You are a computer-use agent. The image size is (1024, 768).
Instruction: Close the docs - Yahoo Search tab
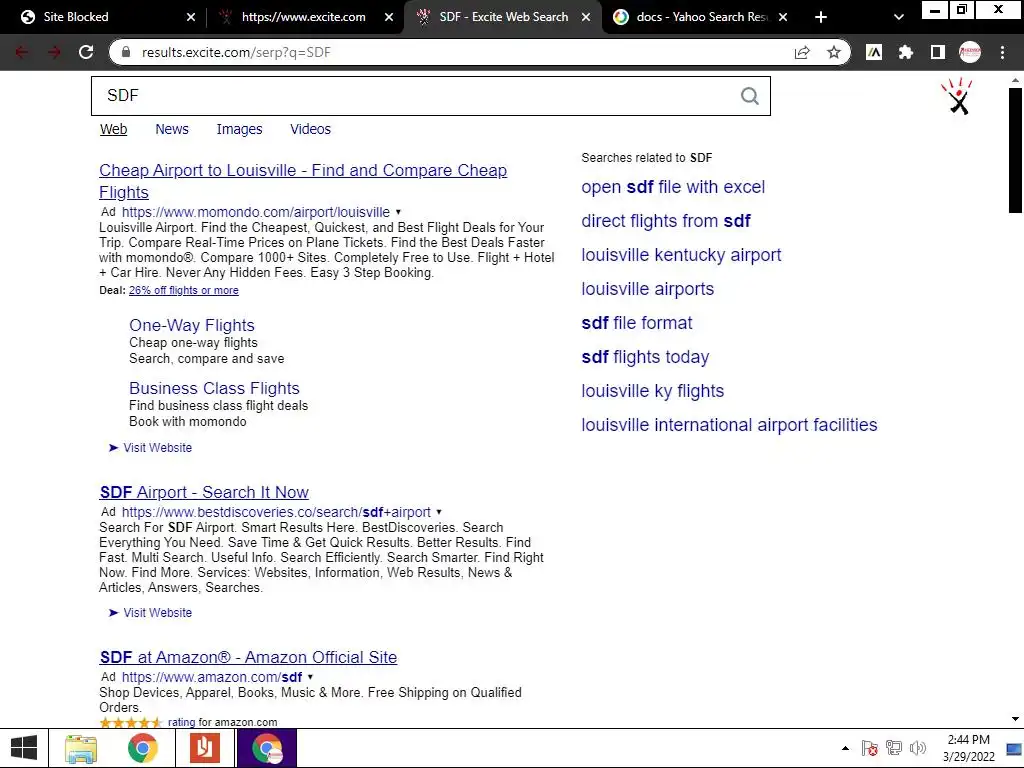[x=783, y=17]
